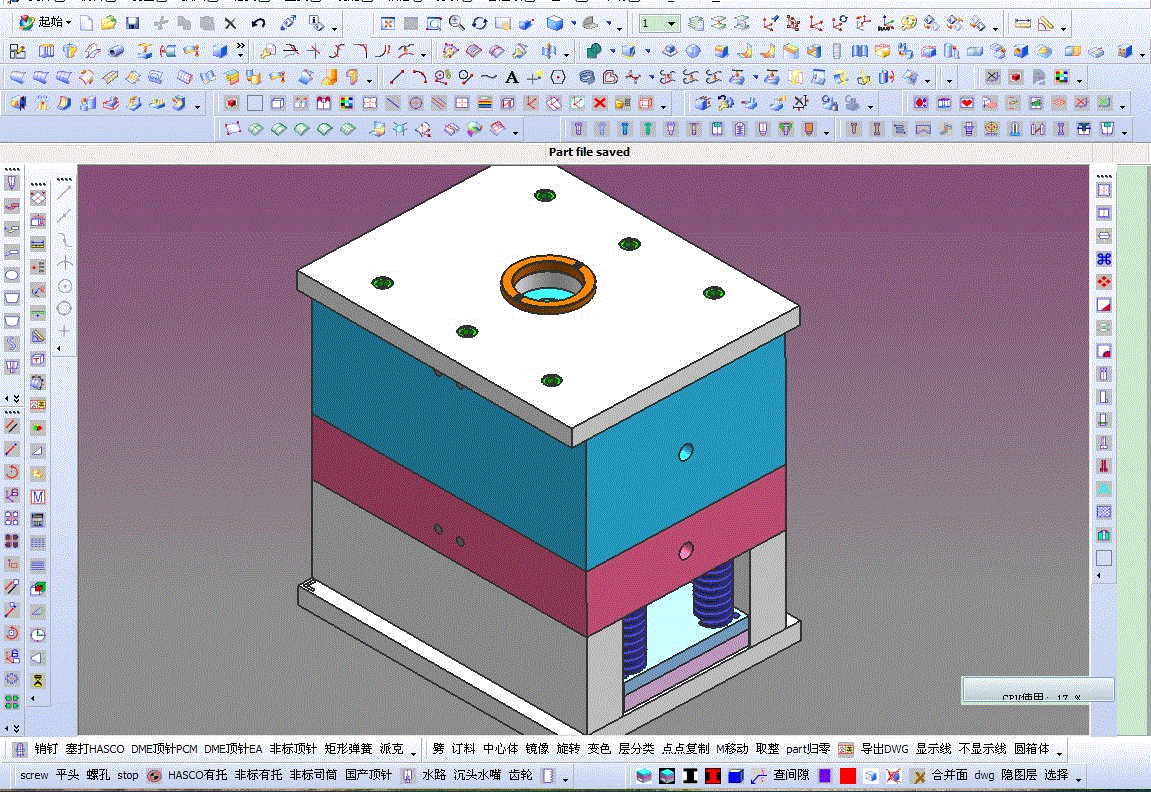Image resolution: width=1151 pixels, height=792 pixels.
Task: Select the Spline curve tool
Action: (488, 77)
